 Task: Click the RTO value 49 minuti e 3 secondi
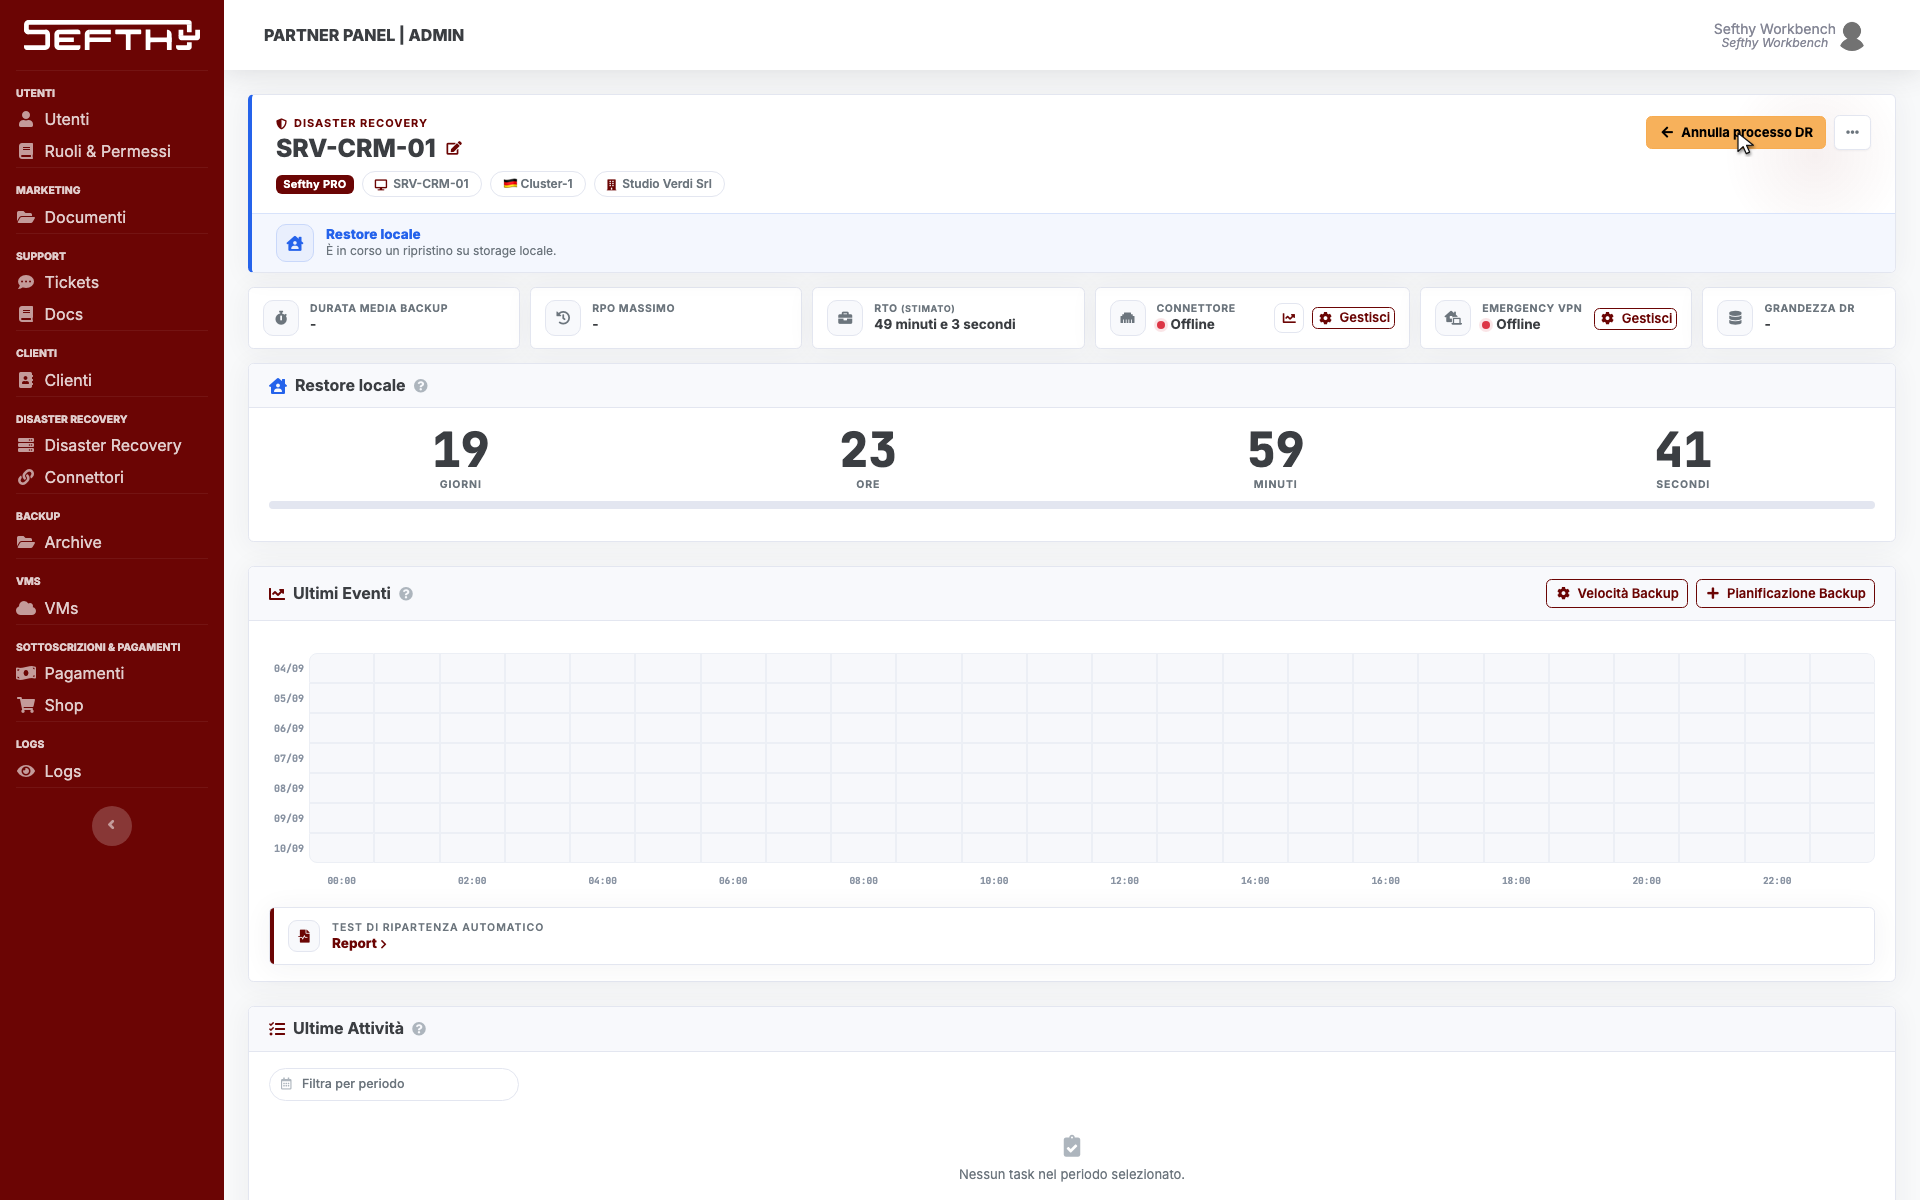click(x=945, y=324)
